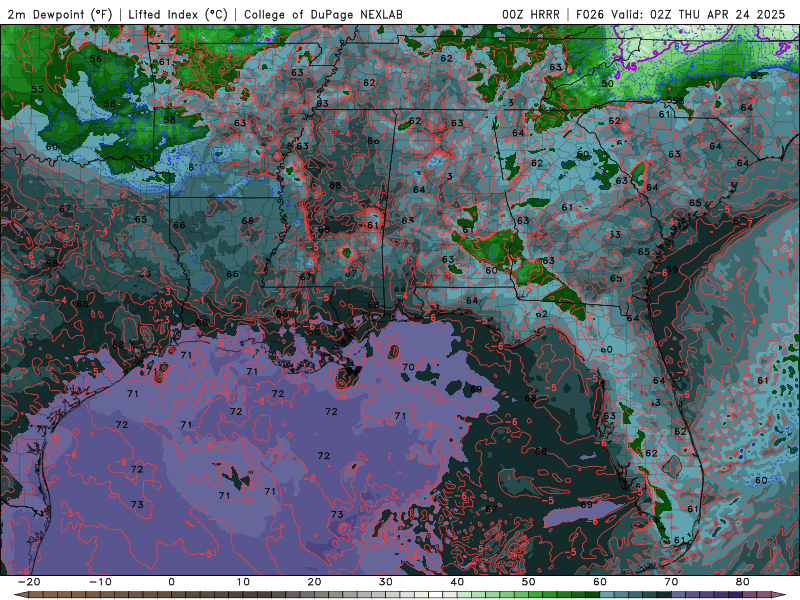Click the 60 label on the color scale

(x=600, y=582)
